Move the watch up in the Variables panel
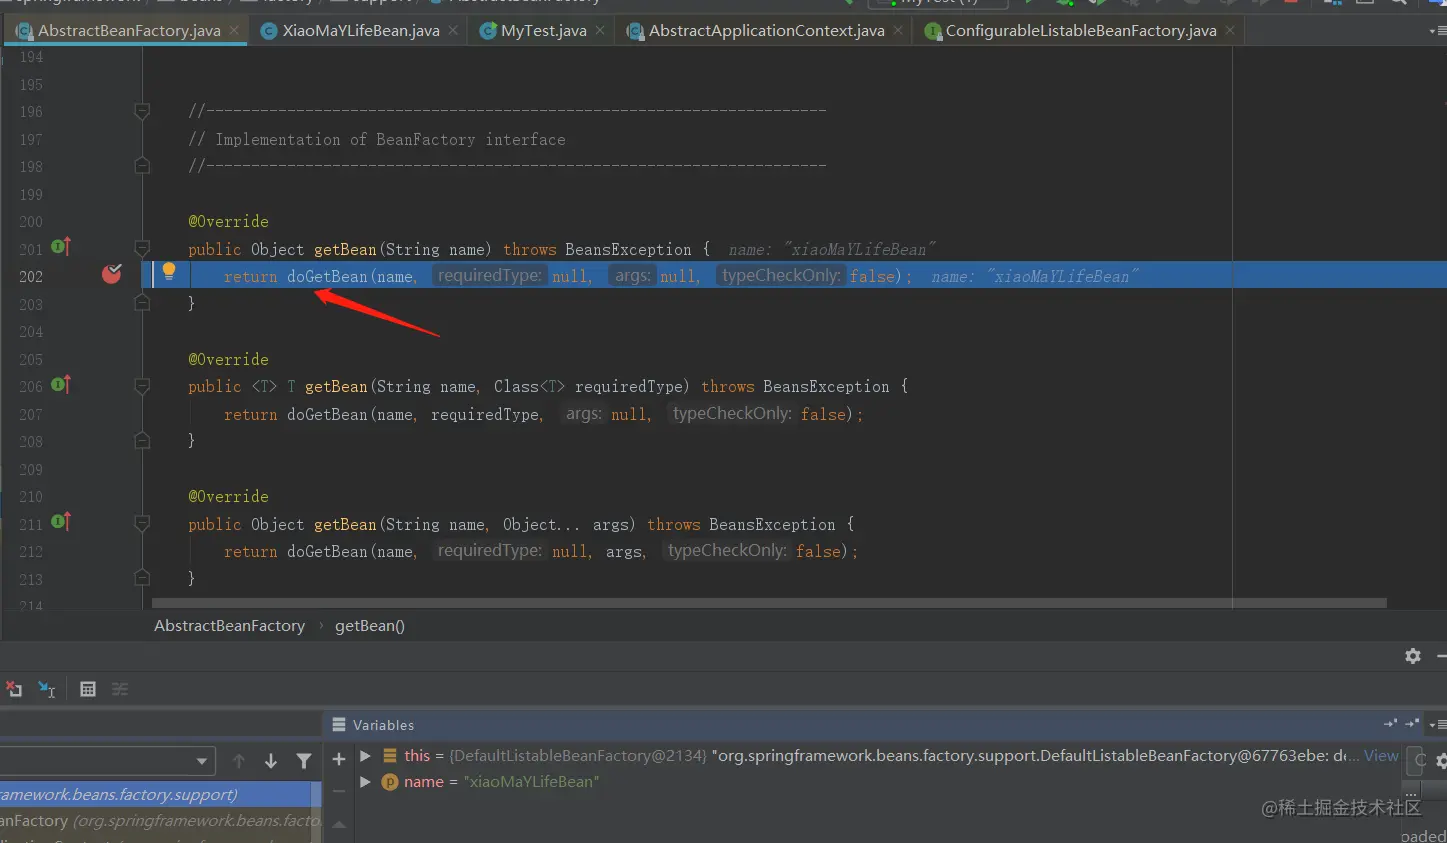The image size is (1447, 843). click(x=339, y=825)
